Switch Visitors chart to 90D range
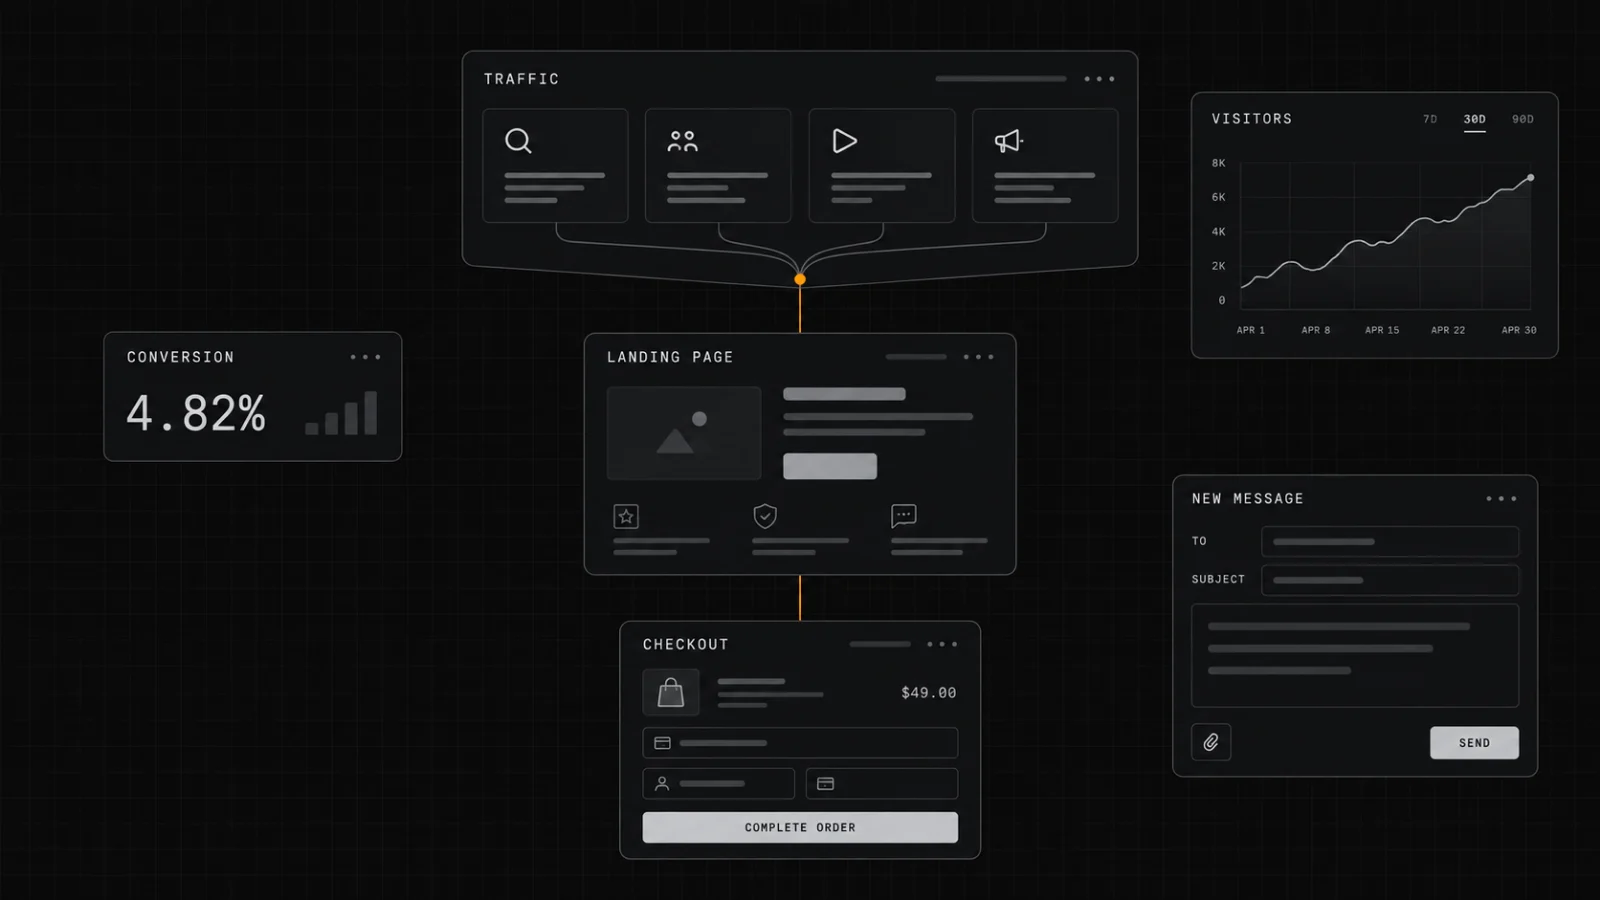 pyautogui.click(x=1523, y=119)
